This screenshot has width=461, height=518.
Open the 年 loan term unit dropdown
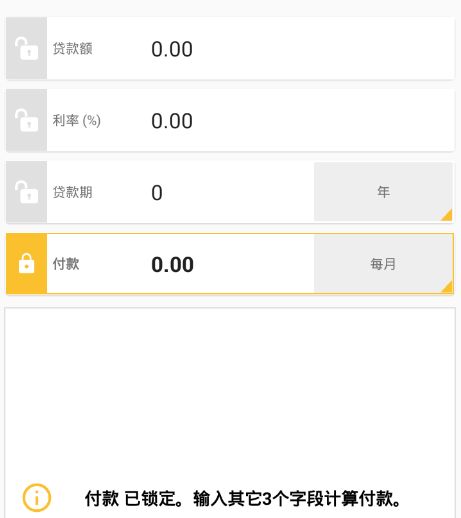coord(383,192)
